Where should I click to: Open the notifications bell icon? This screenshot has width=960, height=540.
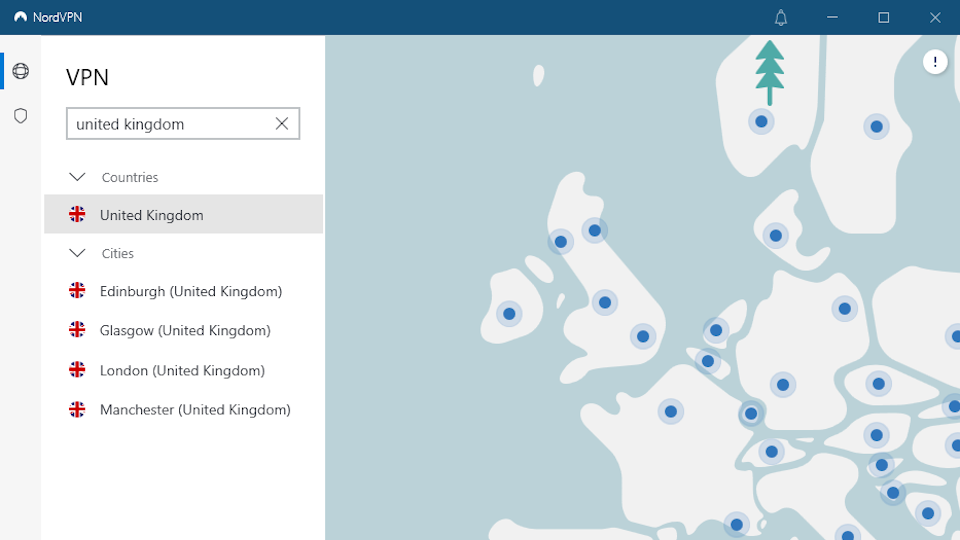(x=781, y=18)
